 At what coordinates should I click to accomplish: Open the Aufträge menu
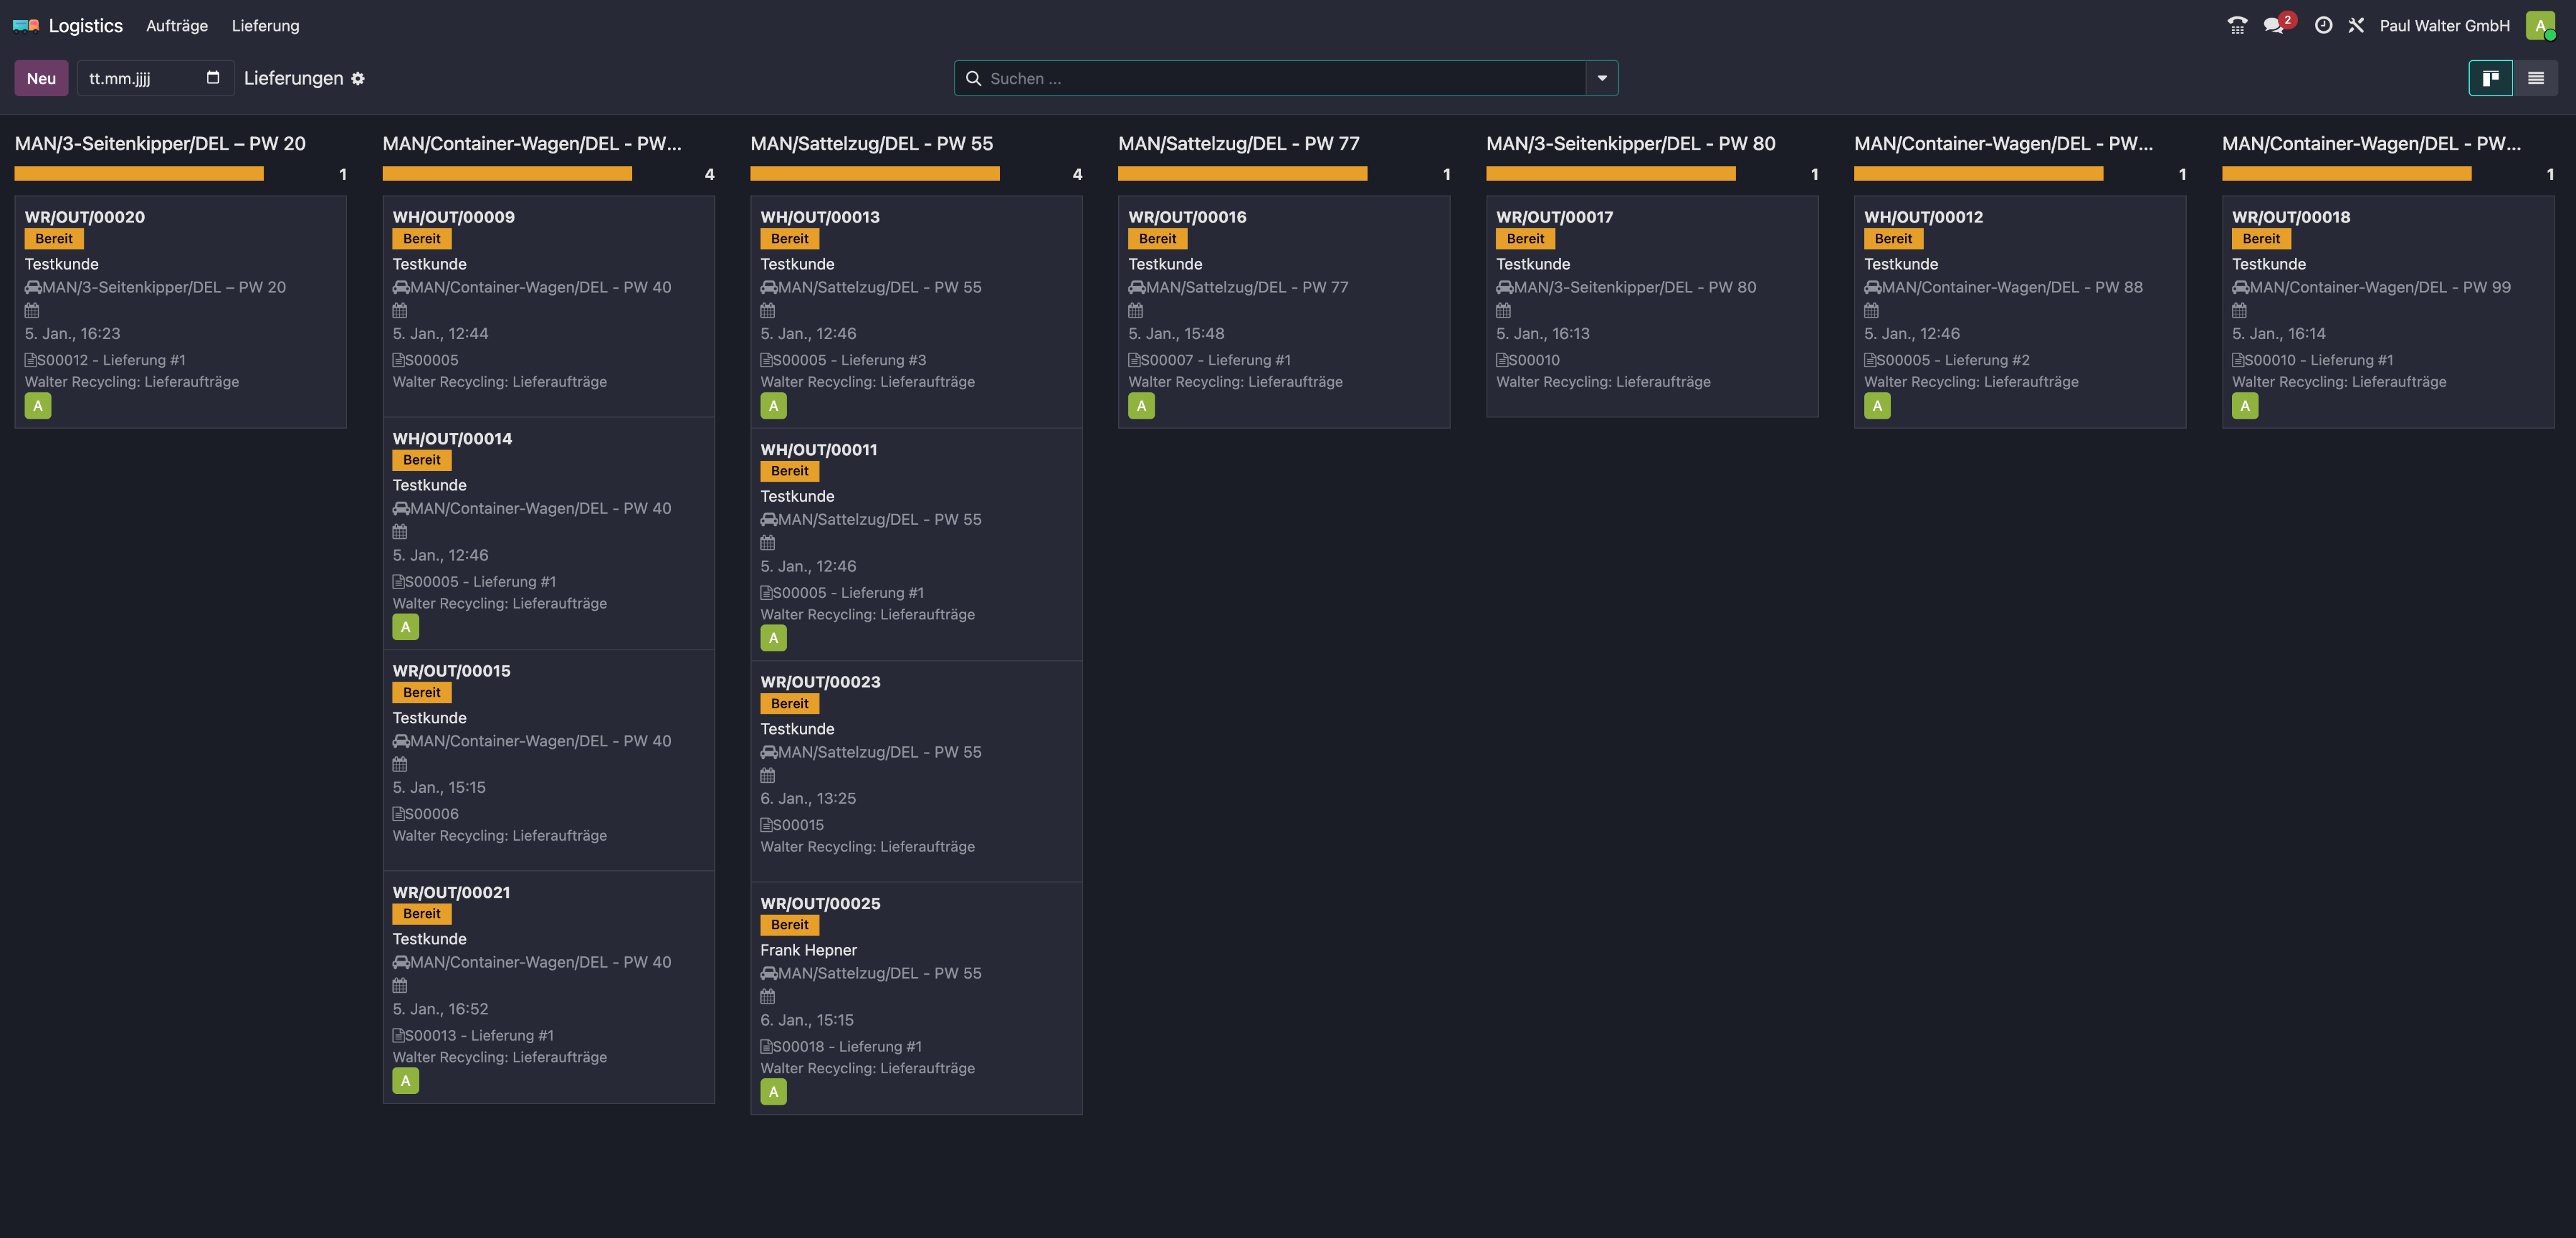point(176,25)
